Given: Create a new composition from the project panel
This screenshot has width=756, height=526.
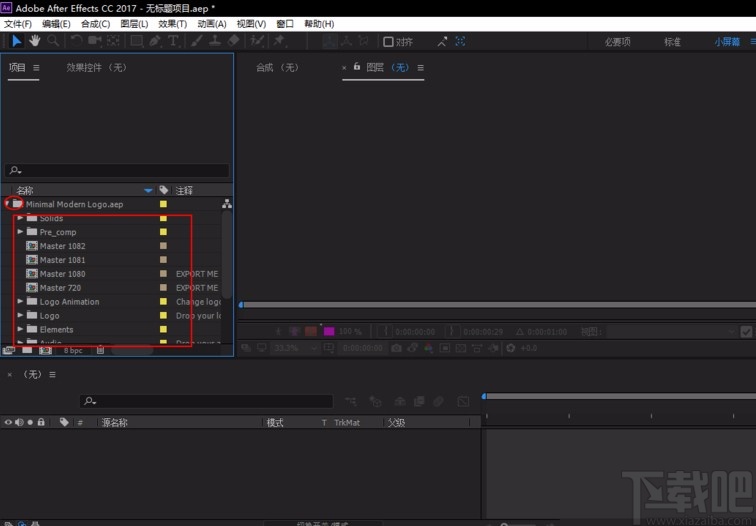Looking at the screenshot, I should pos(45,351).
